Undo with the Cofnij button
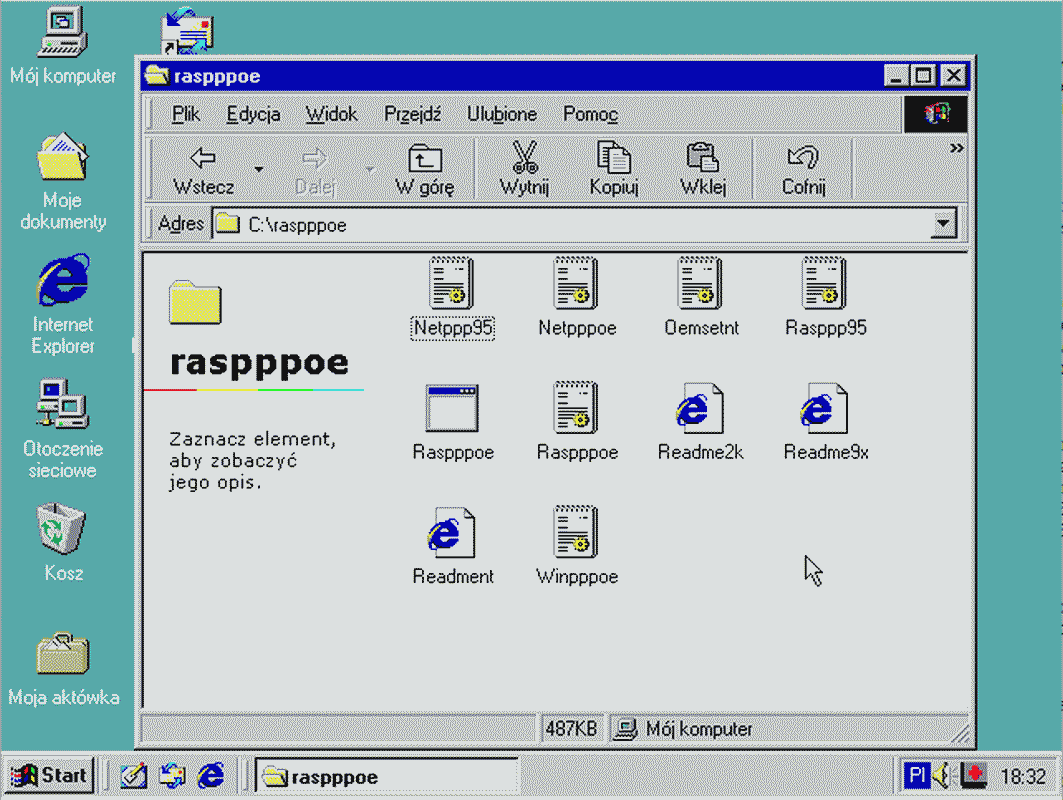 coord(803,169)
